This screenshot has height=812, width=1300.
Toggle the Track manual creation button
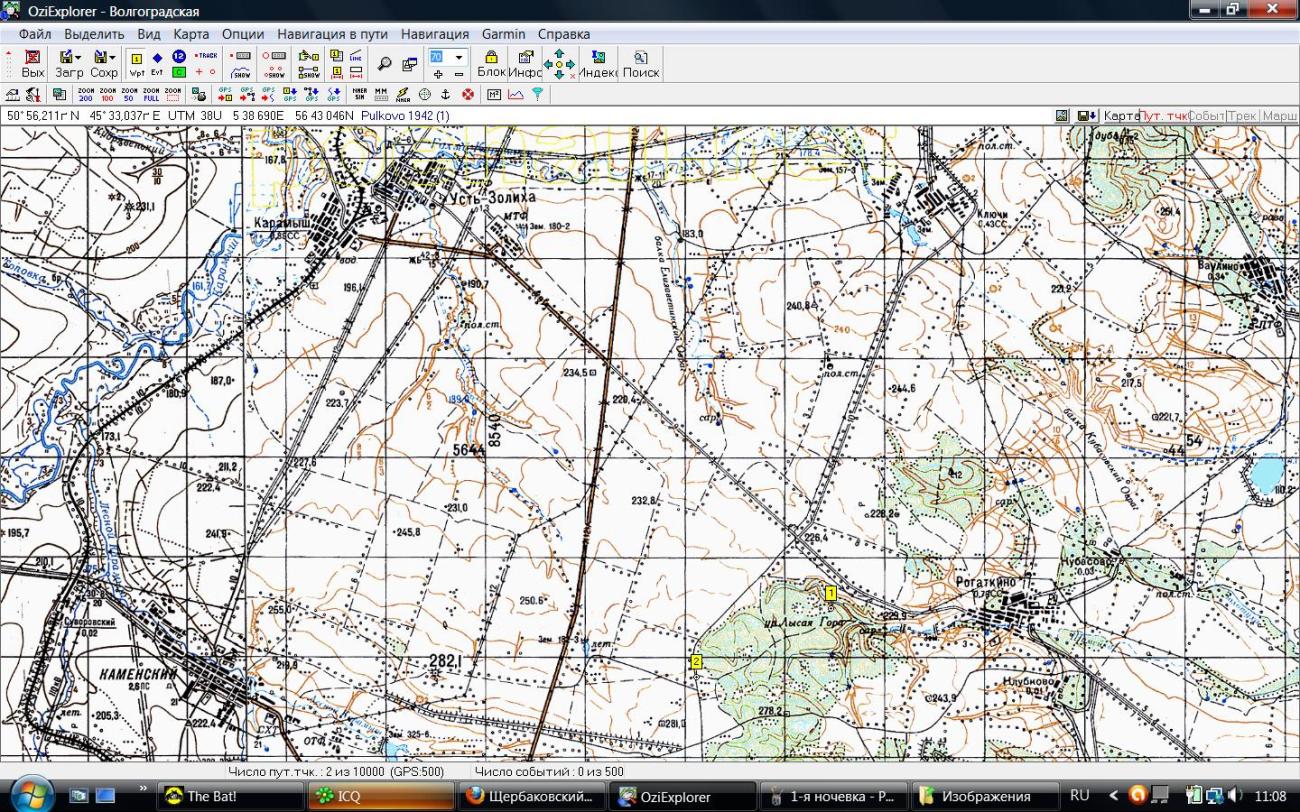point(206,56)
